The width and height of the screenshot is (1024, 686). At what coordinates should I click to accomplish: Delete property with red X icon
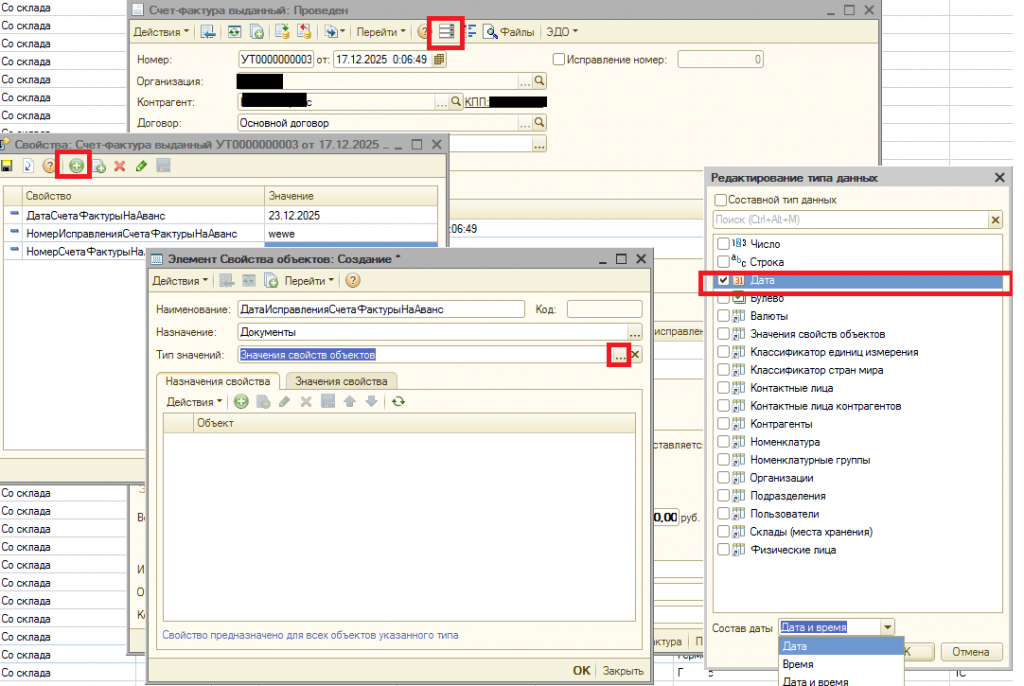120,166
